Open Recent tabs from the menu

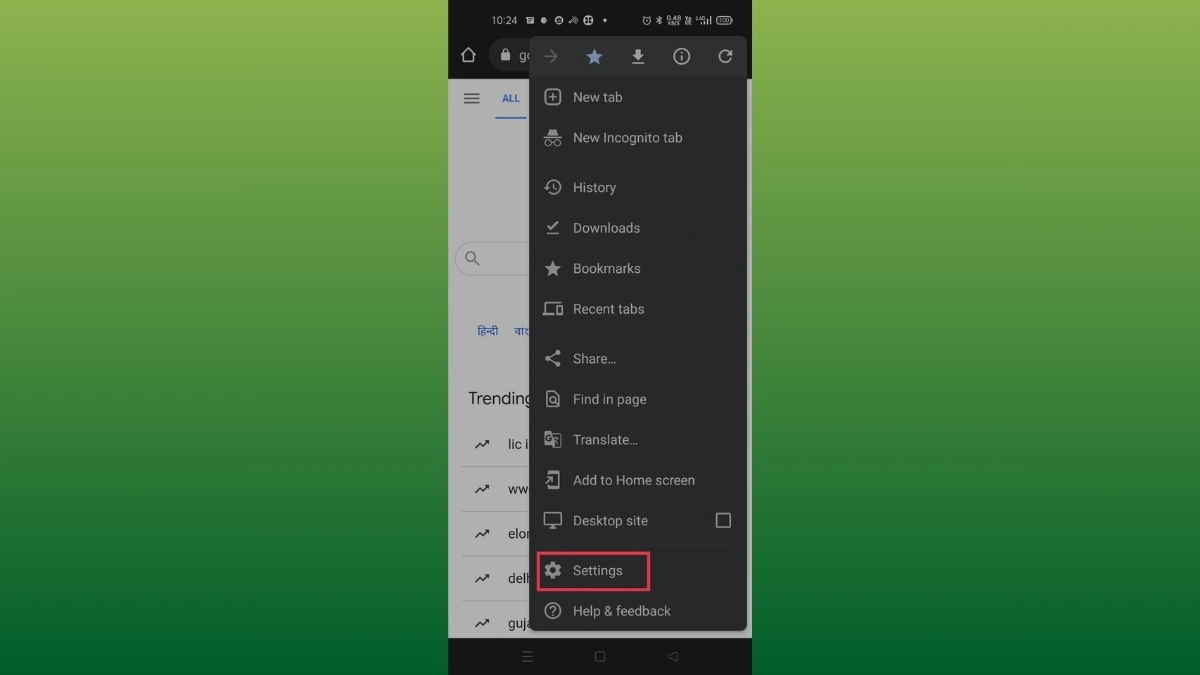(x=607, y=309)
